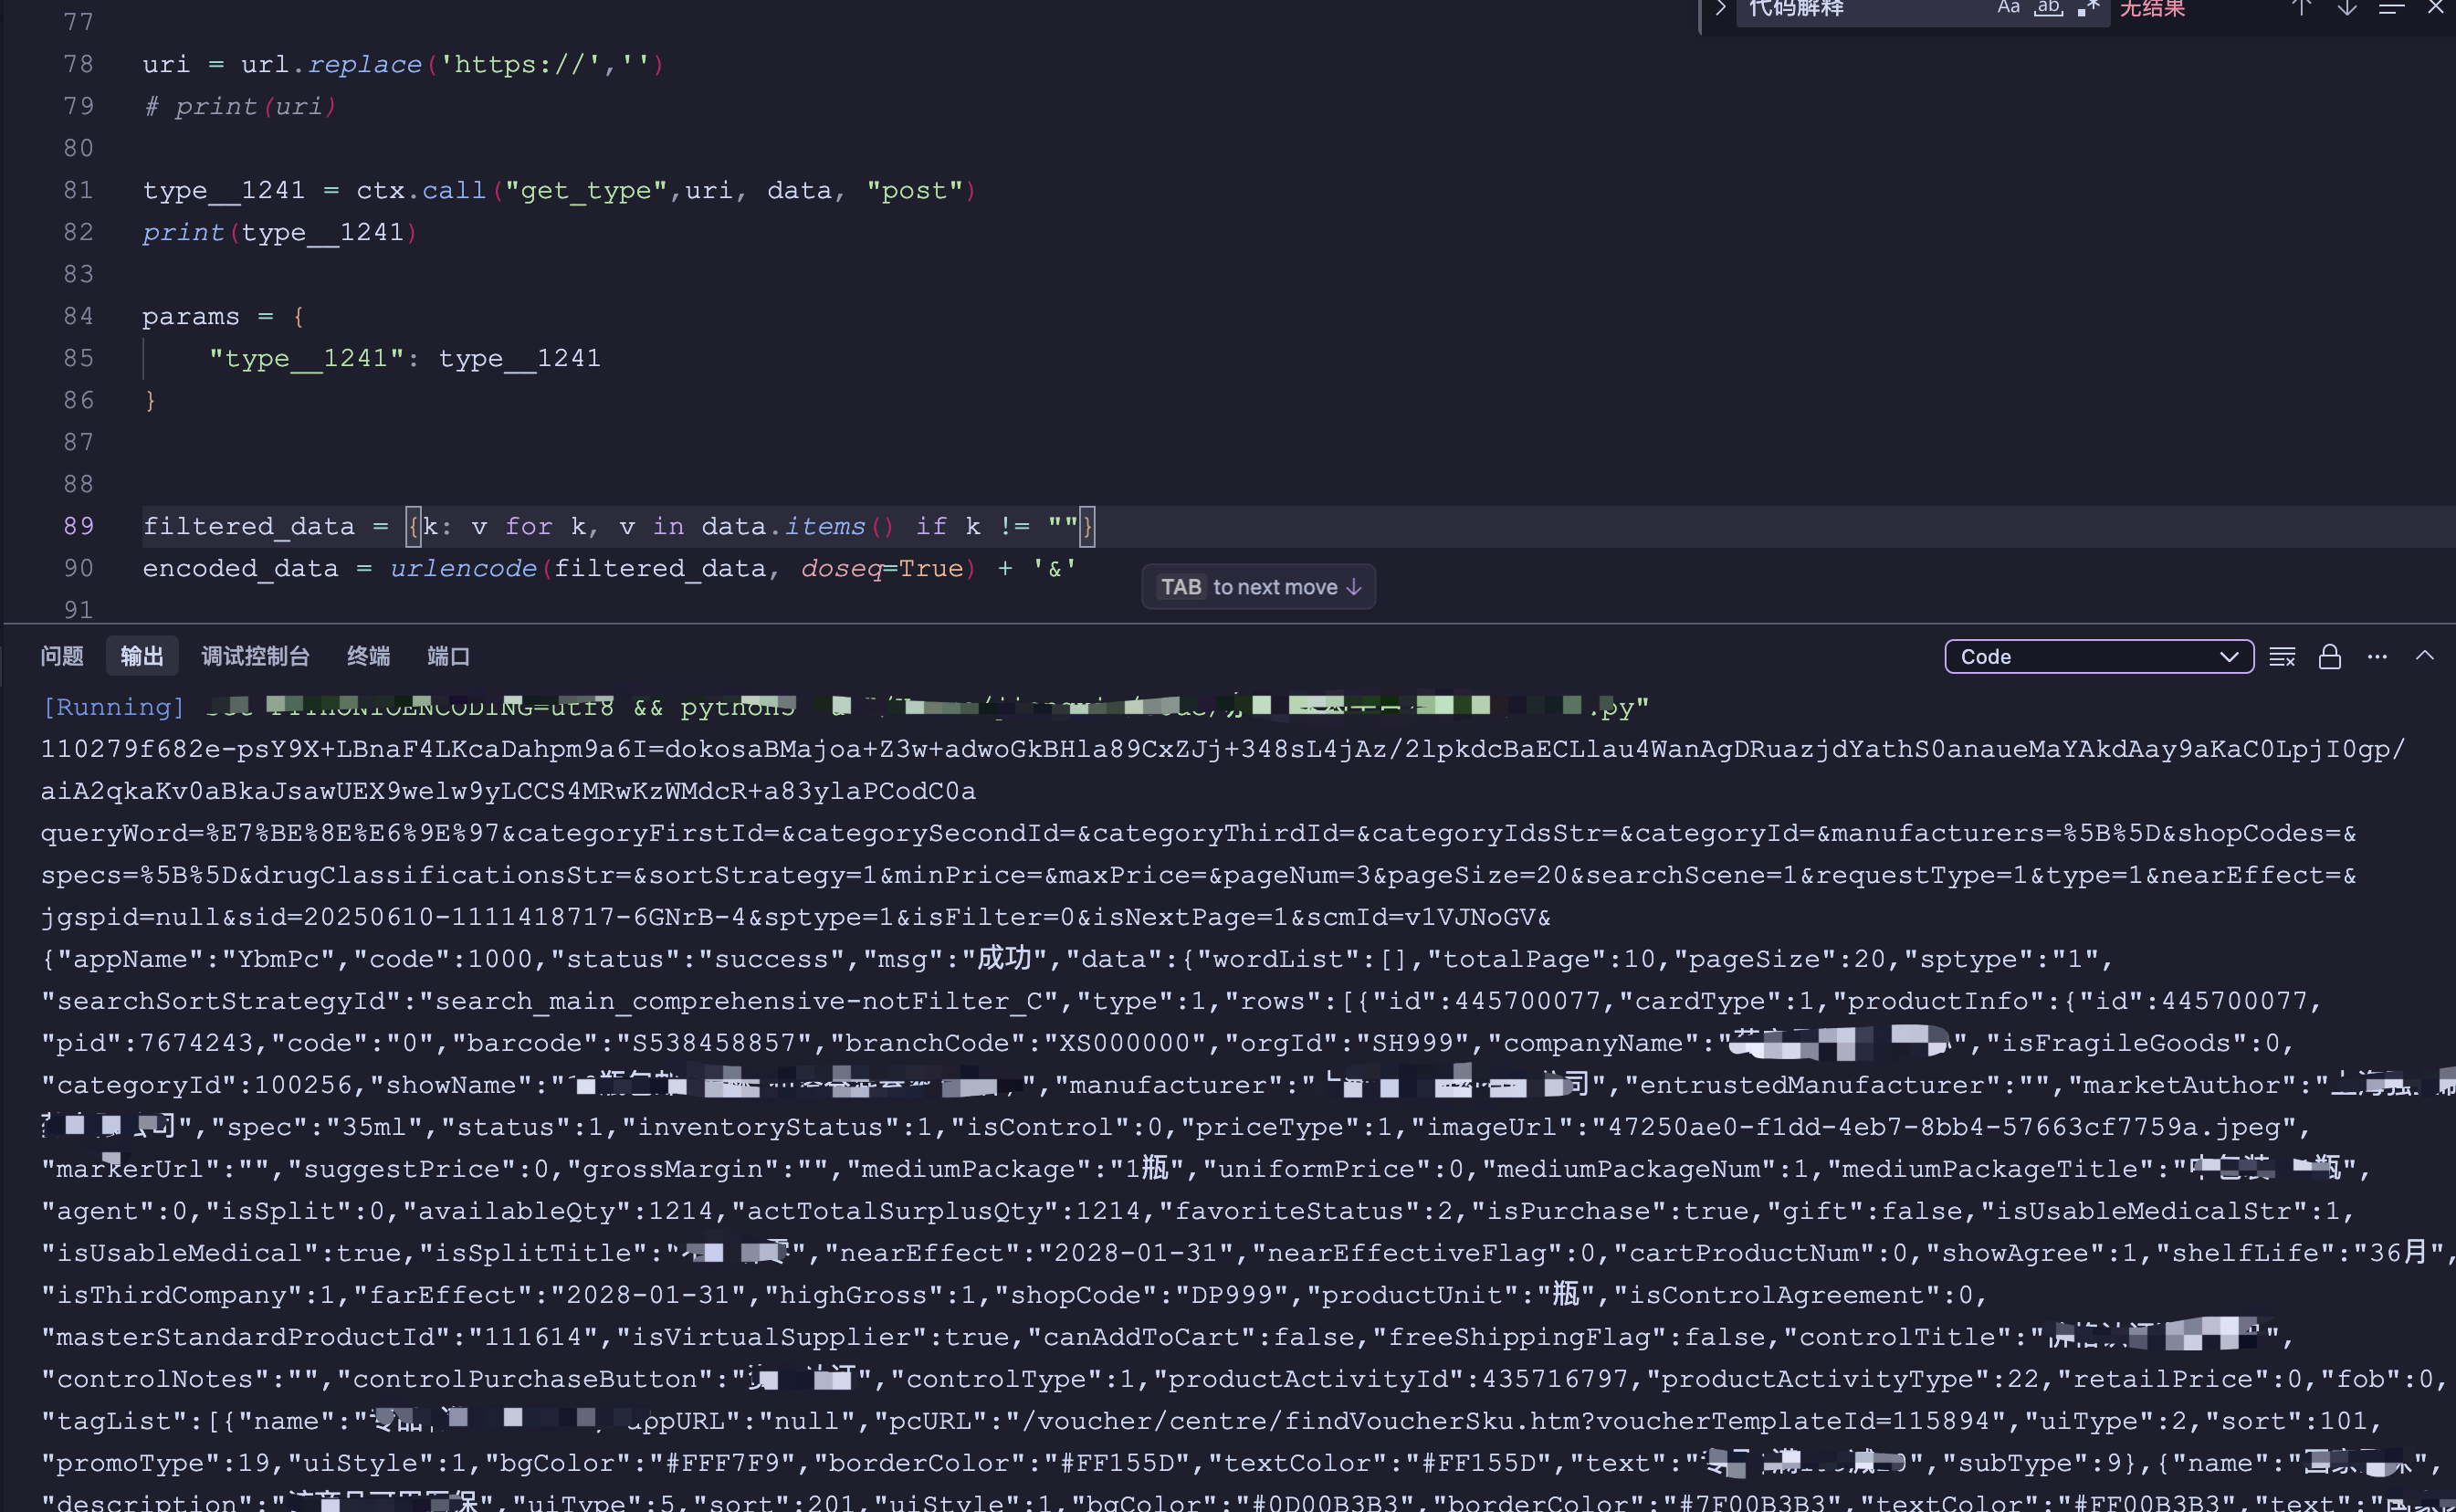Accept the TAB to next move hint
The image size is (2456, 1512).
tap(1259, 587)
